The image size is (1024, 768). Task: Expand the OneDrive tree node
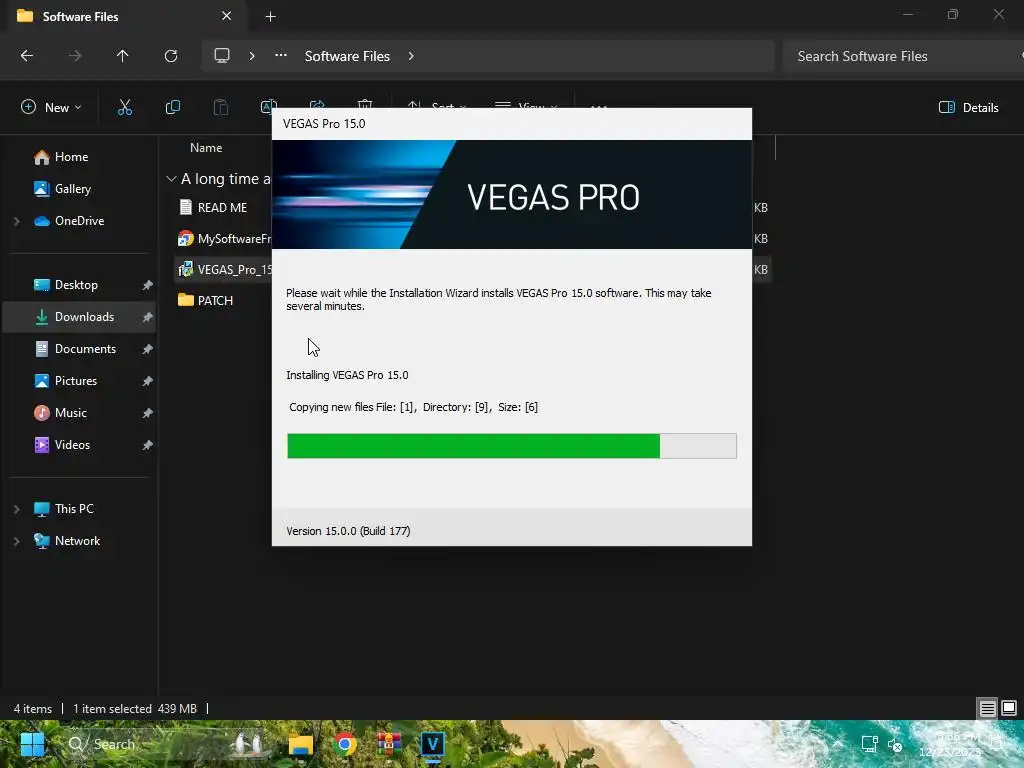click(16, 221)
